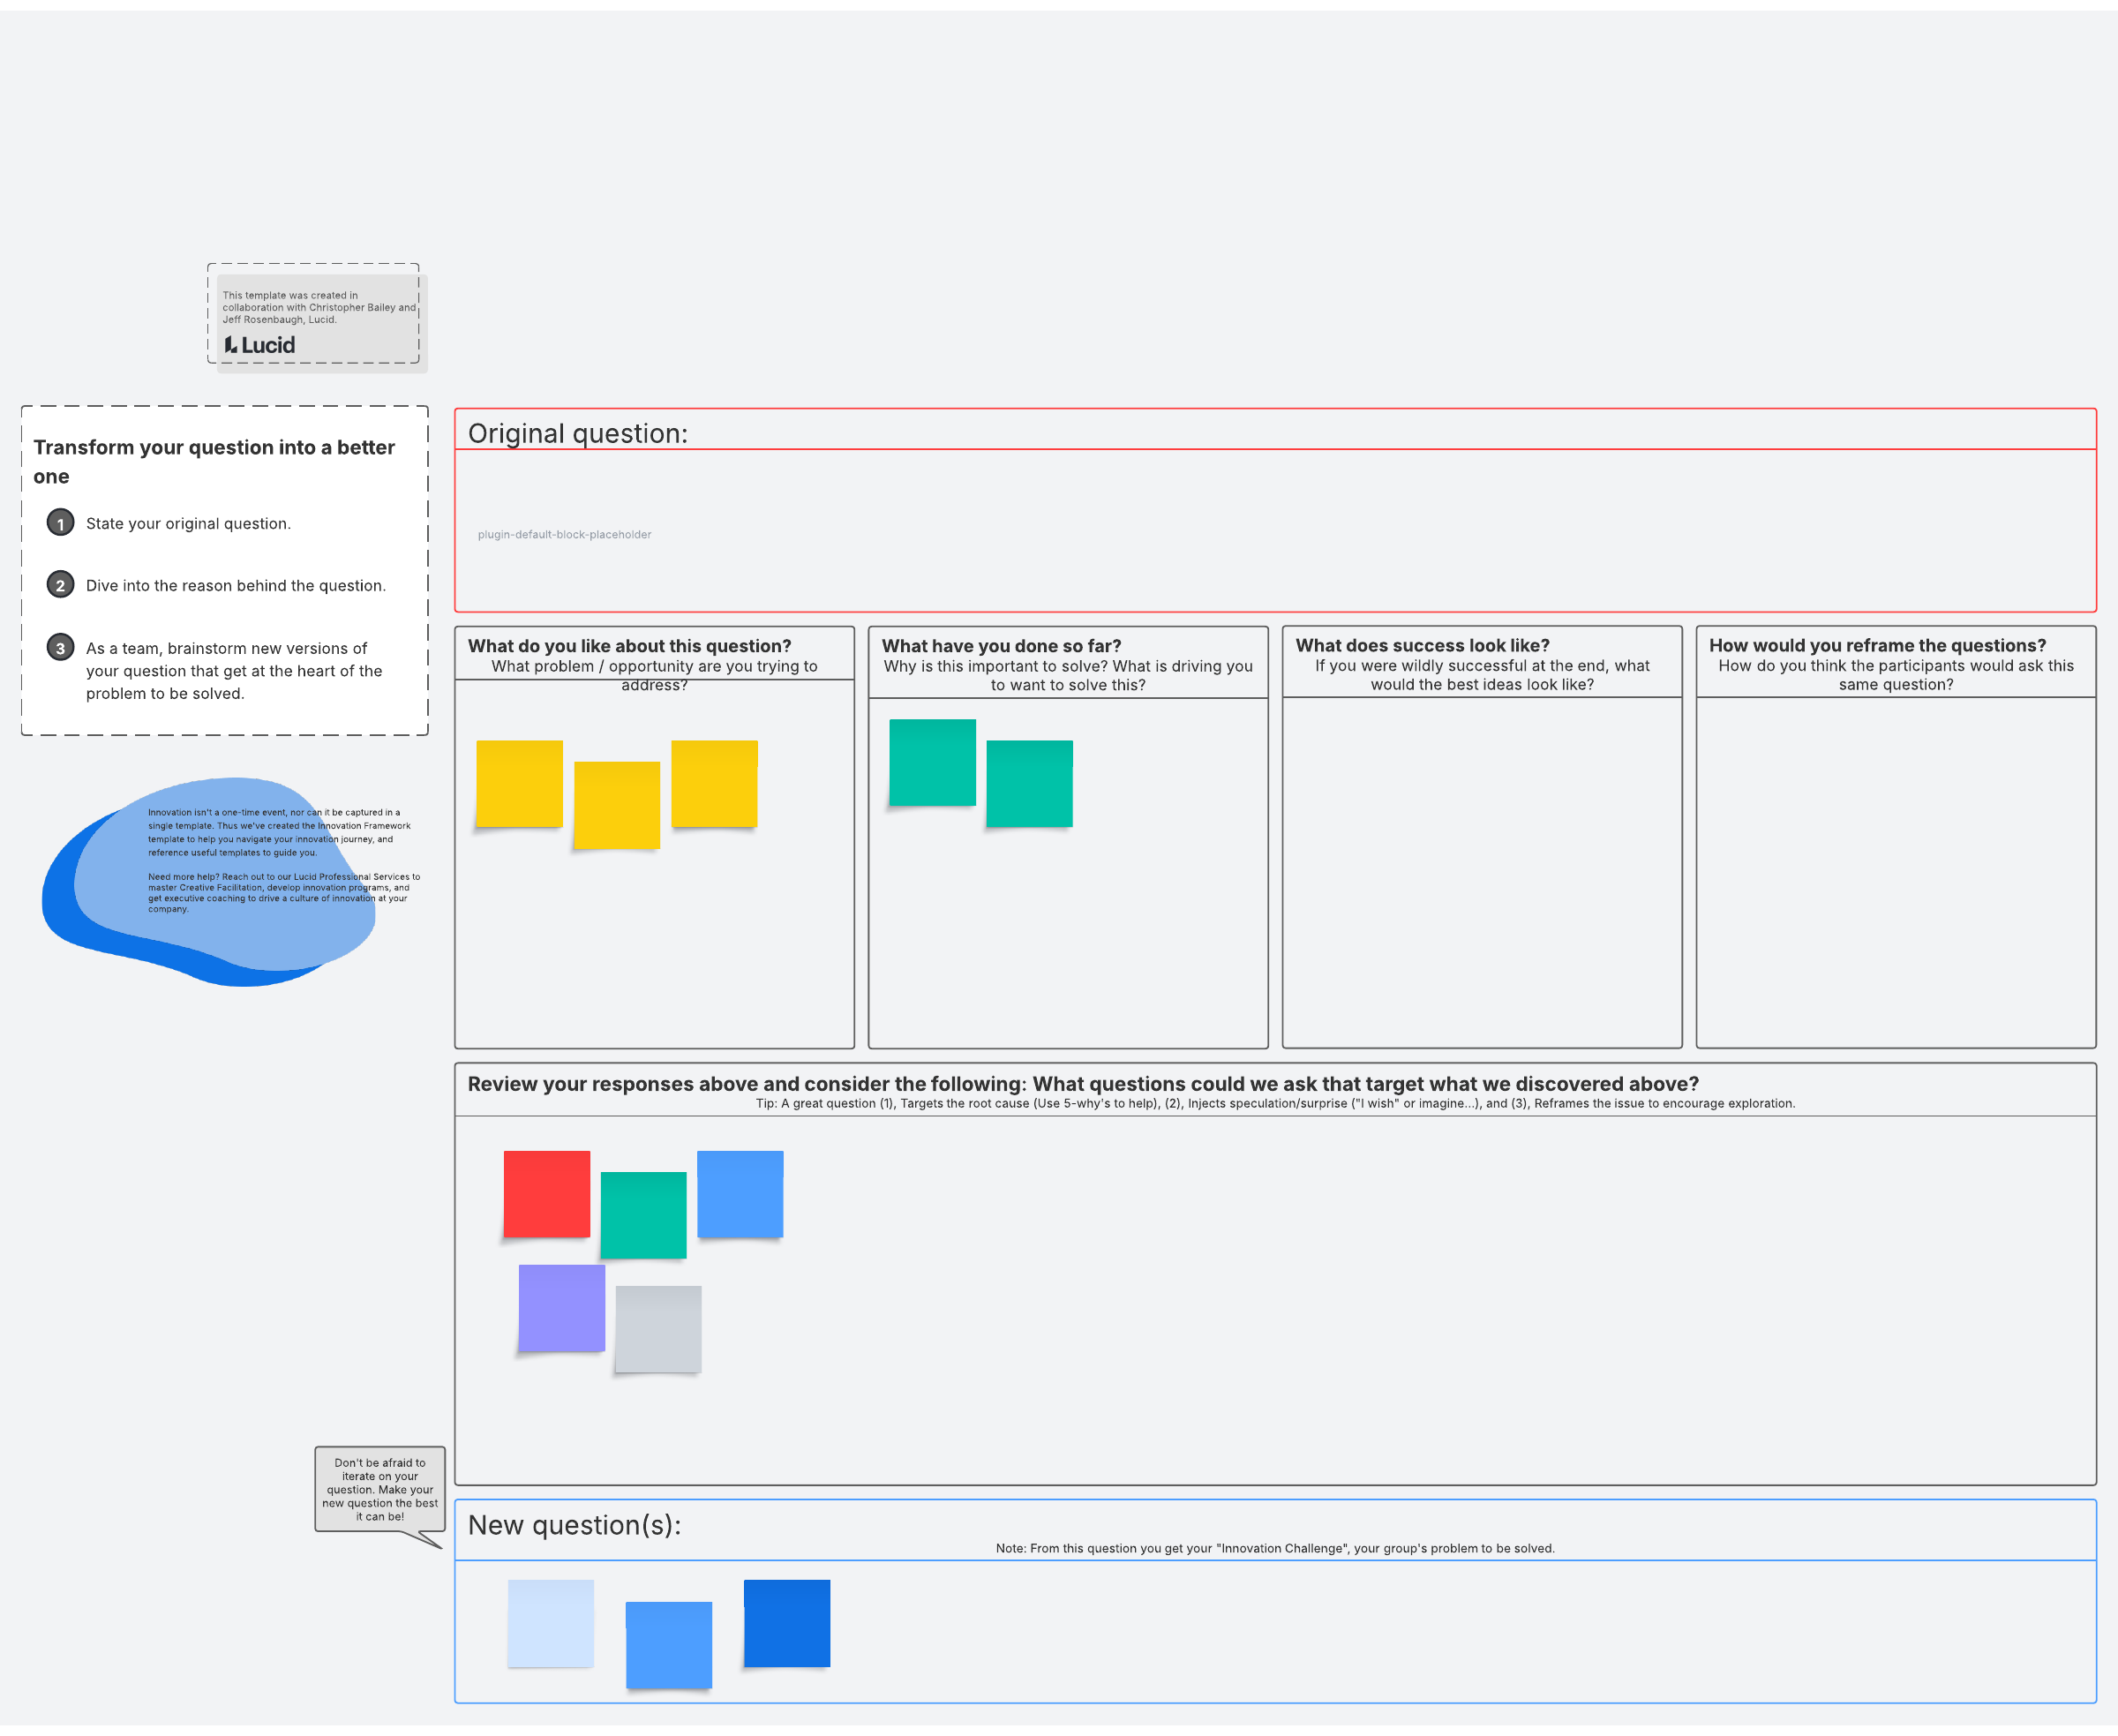This screenshot has height=1736, width=2118.
Task: Select the lightest blue sticky note in New question(s)
Action: (550, 1622)
